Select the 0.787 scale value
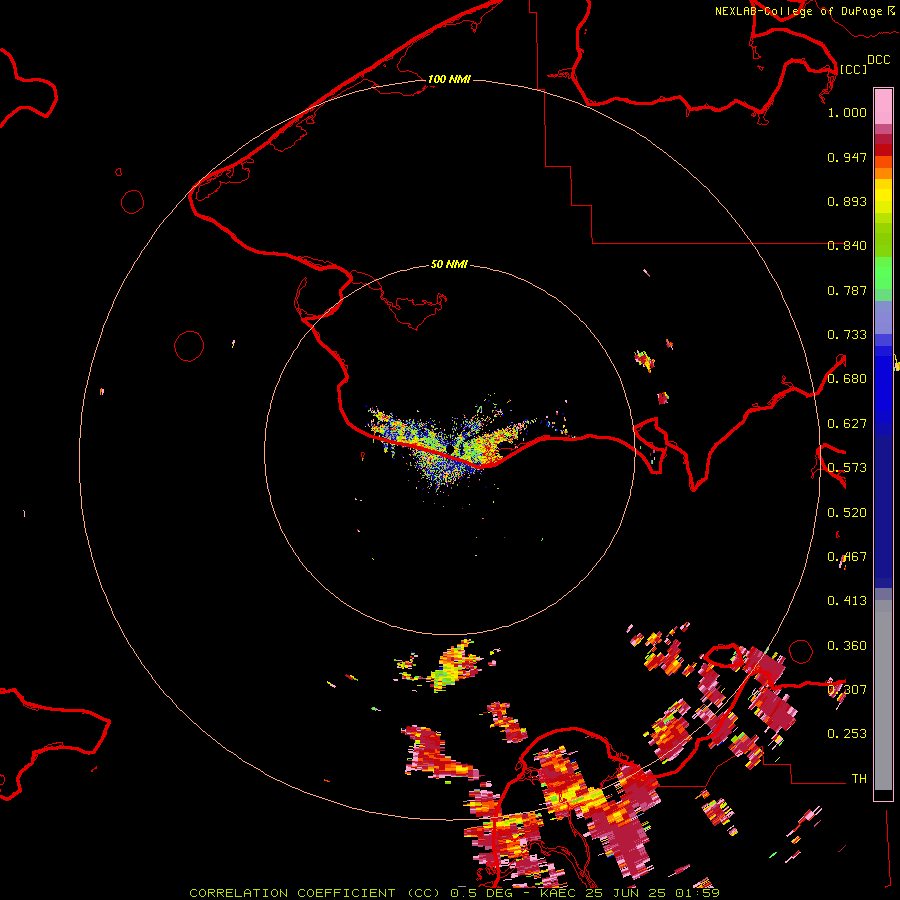Viewport: 900px width, 900px height. tap(847, 290)
